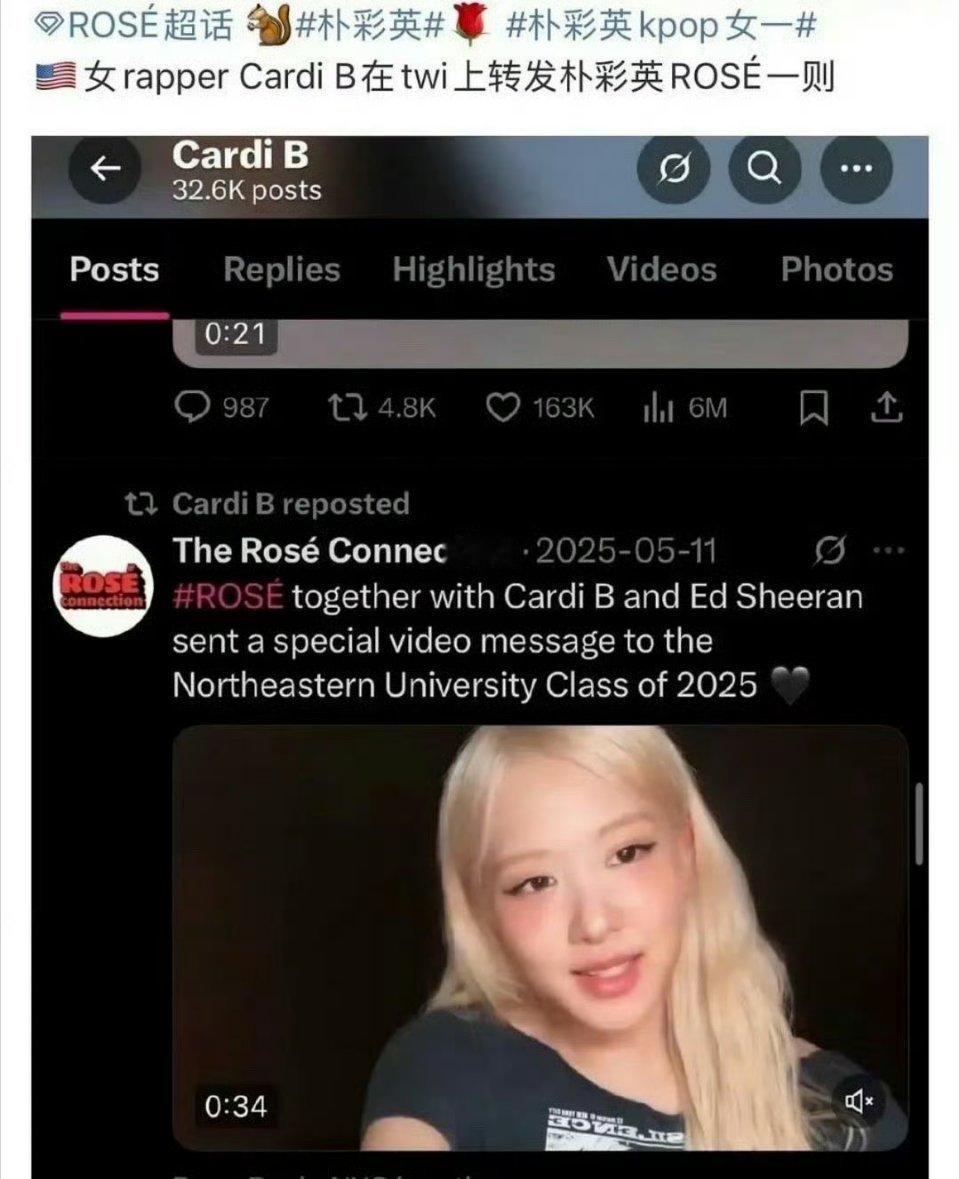Open The Rosé Connection profile avatar
960x1179 pixels.
point(103,586)
